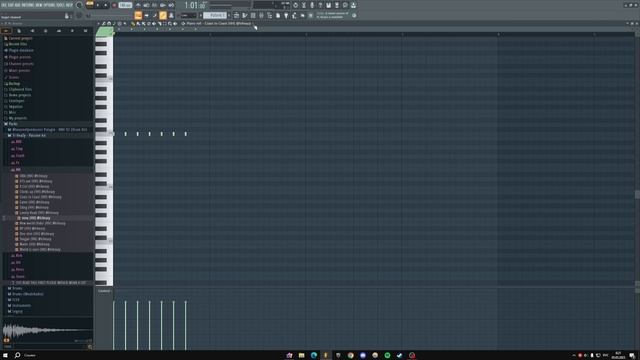
Task: Expand the Crash folder in browser
Action: pyautogui.click(x=20, y=156)
